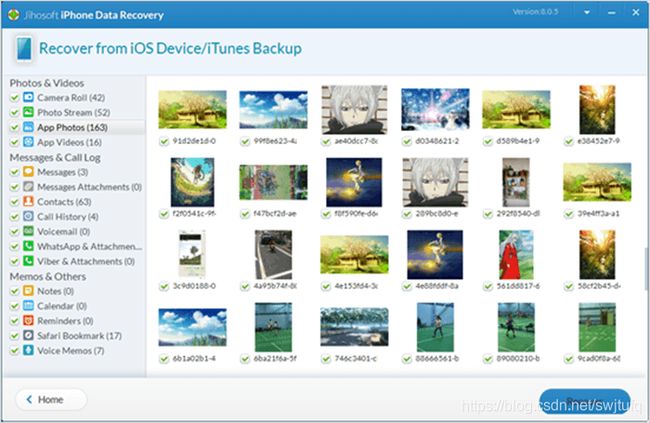650x423 pixels.
Task: Toggle the App Videos checkbox
Action: click(15, 142)
